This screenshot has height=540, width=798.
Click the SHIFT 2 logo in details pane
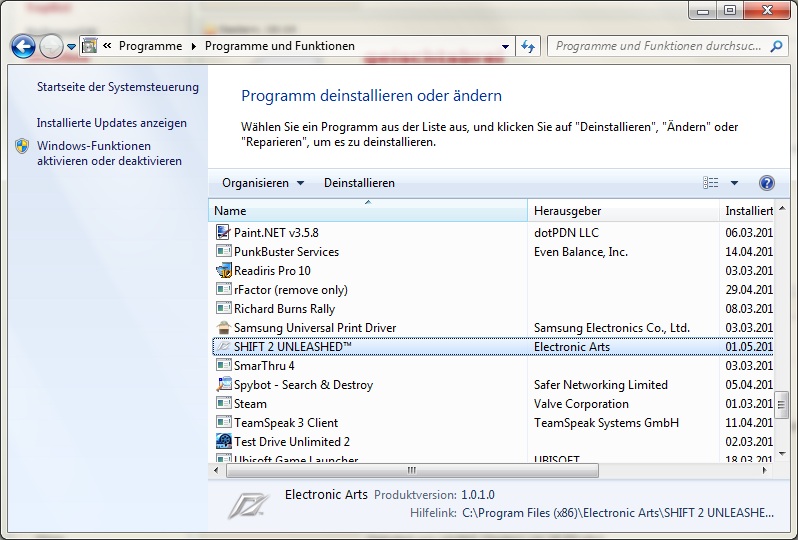(x=247, y=506)
